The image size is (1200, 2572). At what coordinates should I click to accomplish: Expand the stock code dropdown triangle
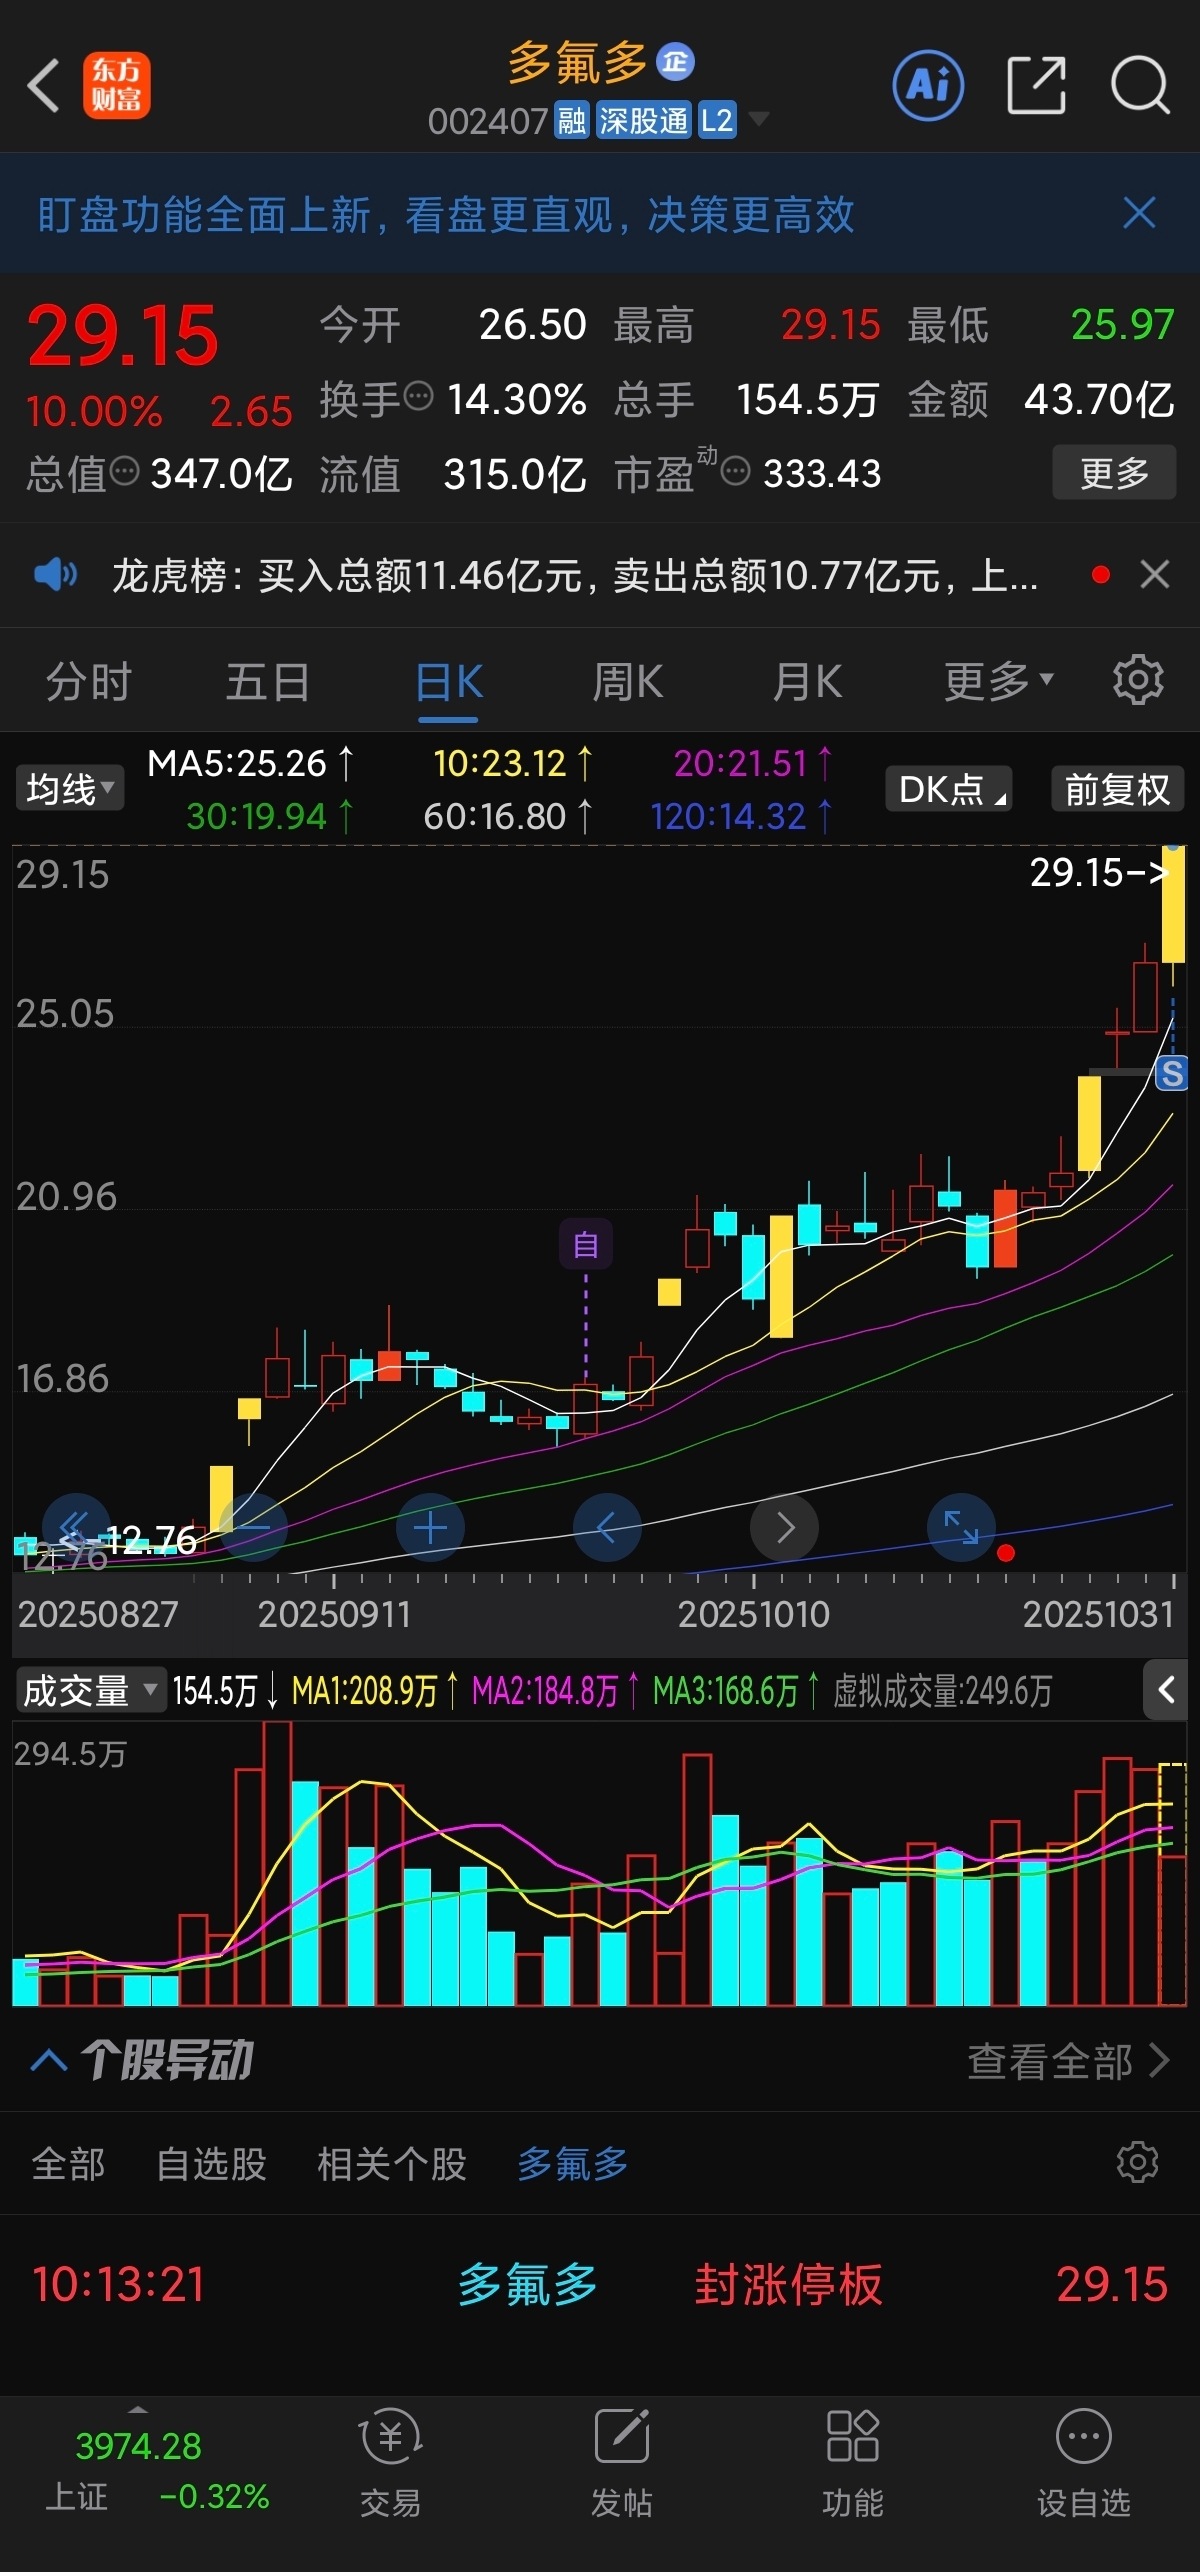[759, 120]
